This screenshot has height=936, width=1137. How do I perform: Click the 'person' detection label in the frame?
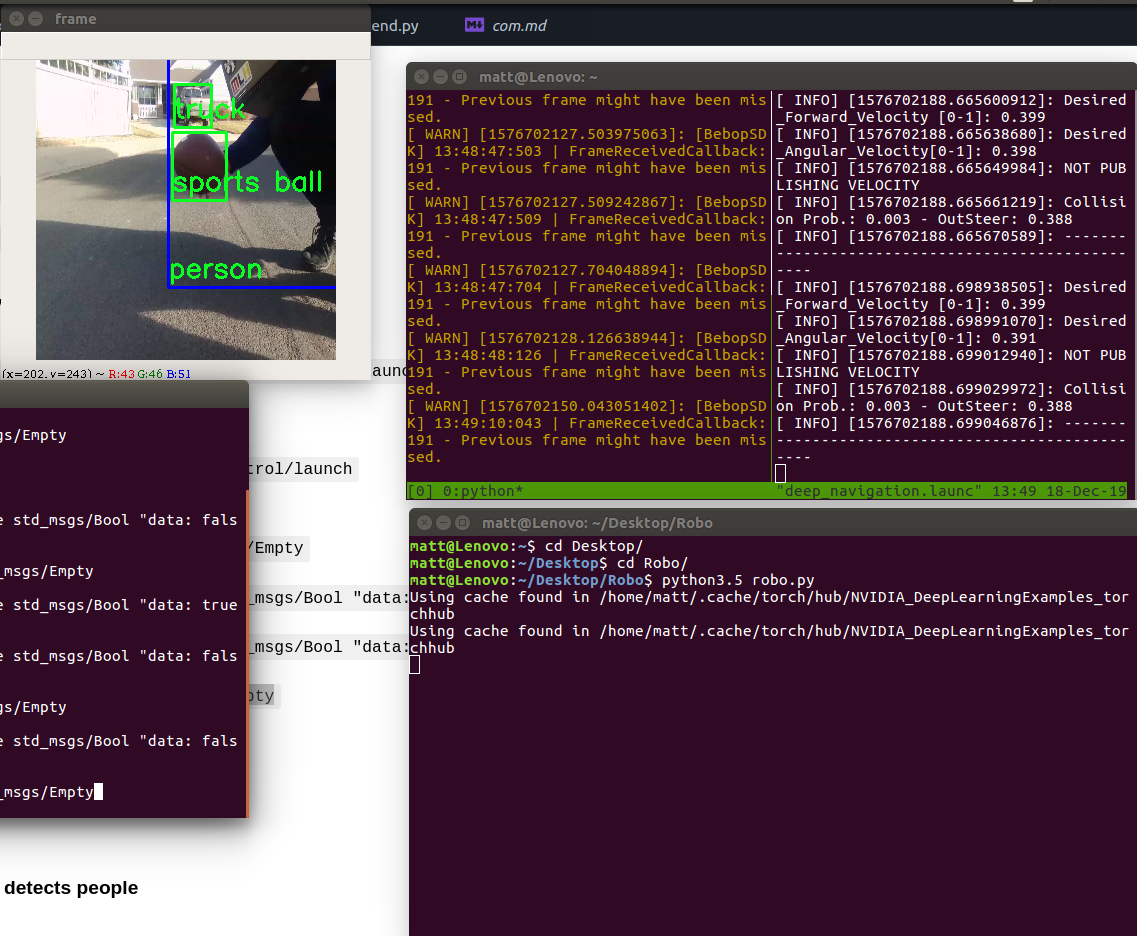(x=215, y=270)
